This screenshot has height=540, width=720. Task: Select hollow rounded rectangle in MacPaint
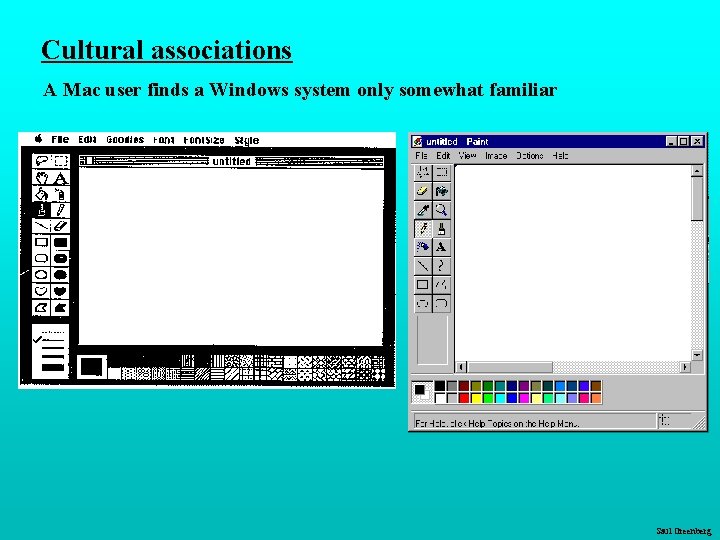tap(42, 258)
